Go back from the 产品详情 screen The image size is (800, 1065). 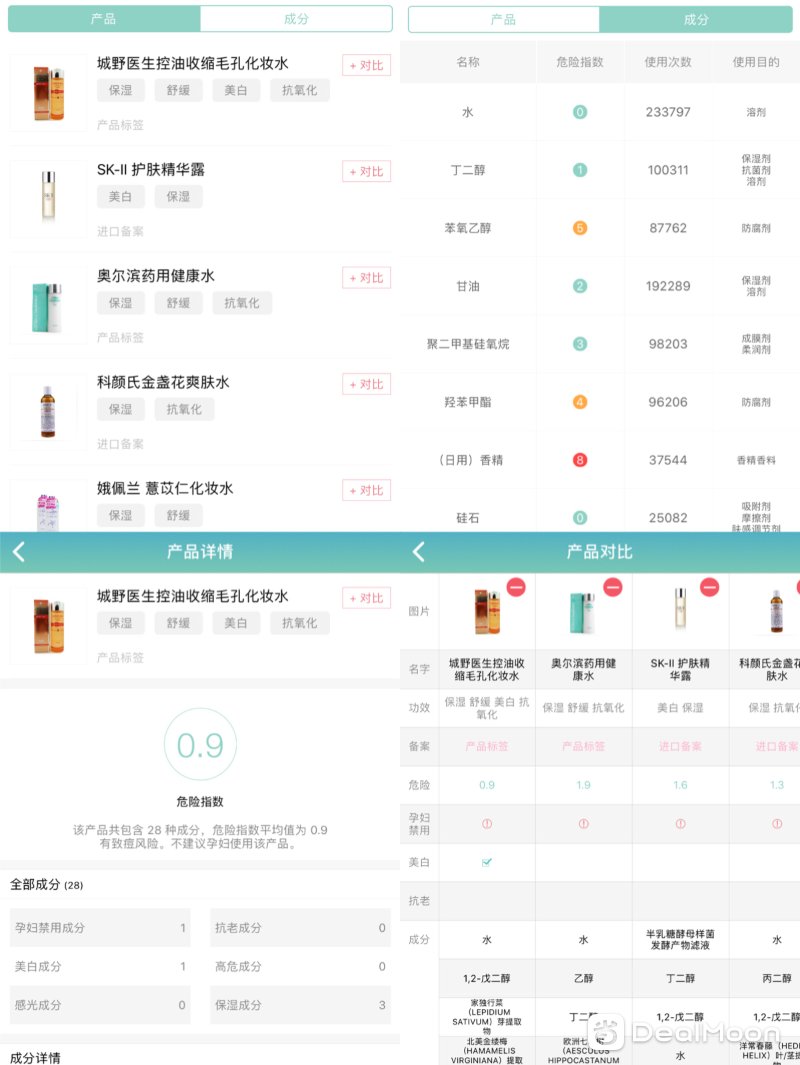coord(18,552)
